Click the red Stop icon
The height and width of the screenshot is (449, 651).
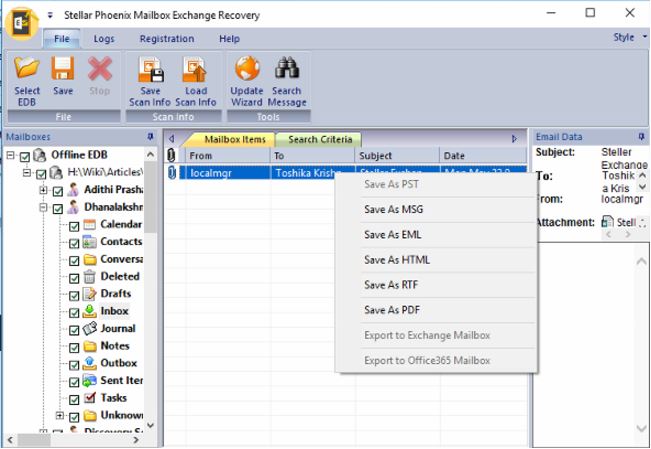[100, 69]
